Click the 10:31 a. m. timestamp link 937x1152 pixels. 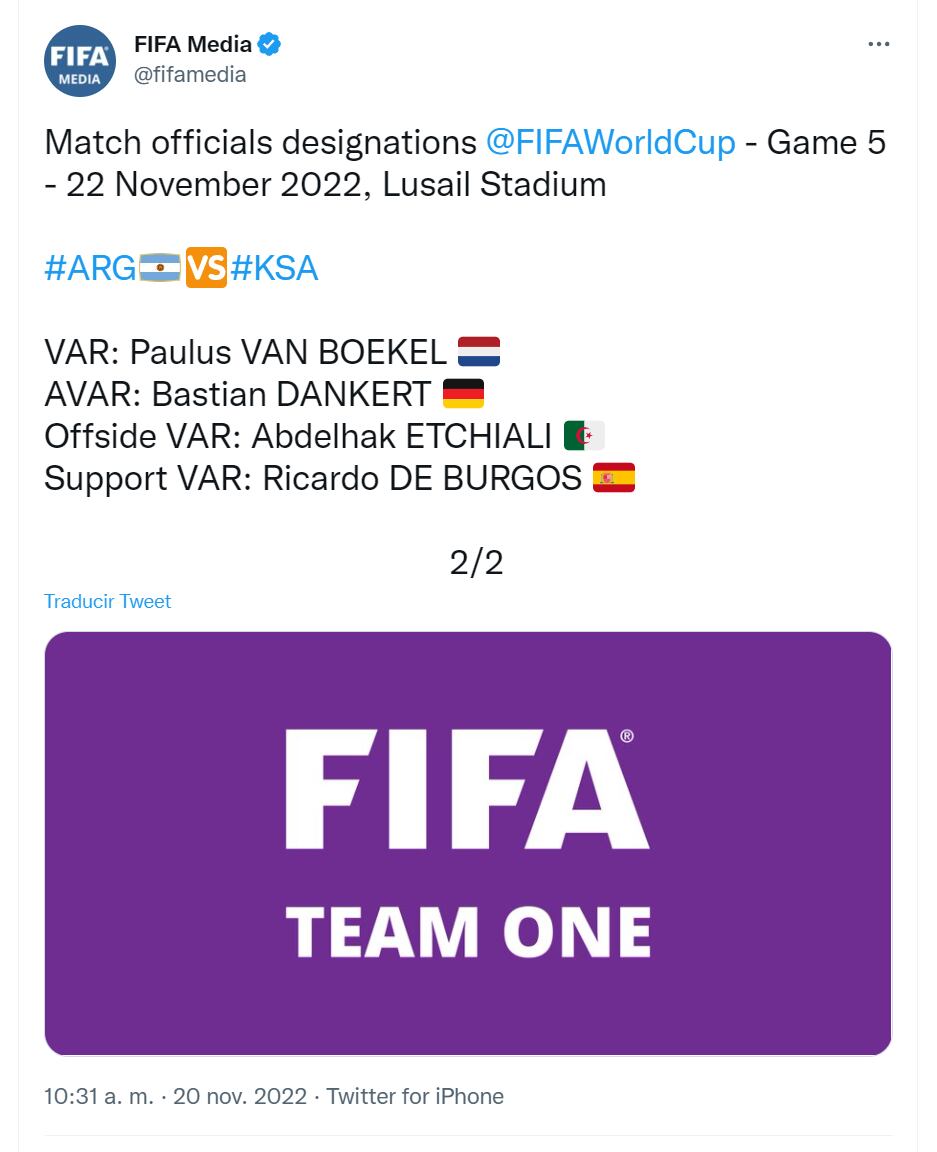point(99,1096)
